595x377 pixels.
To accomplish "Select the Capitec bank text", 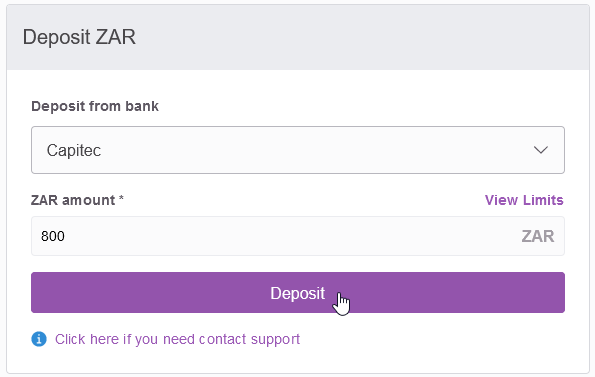I will point(74,151).
